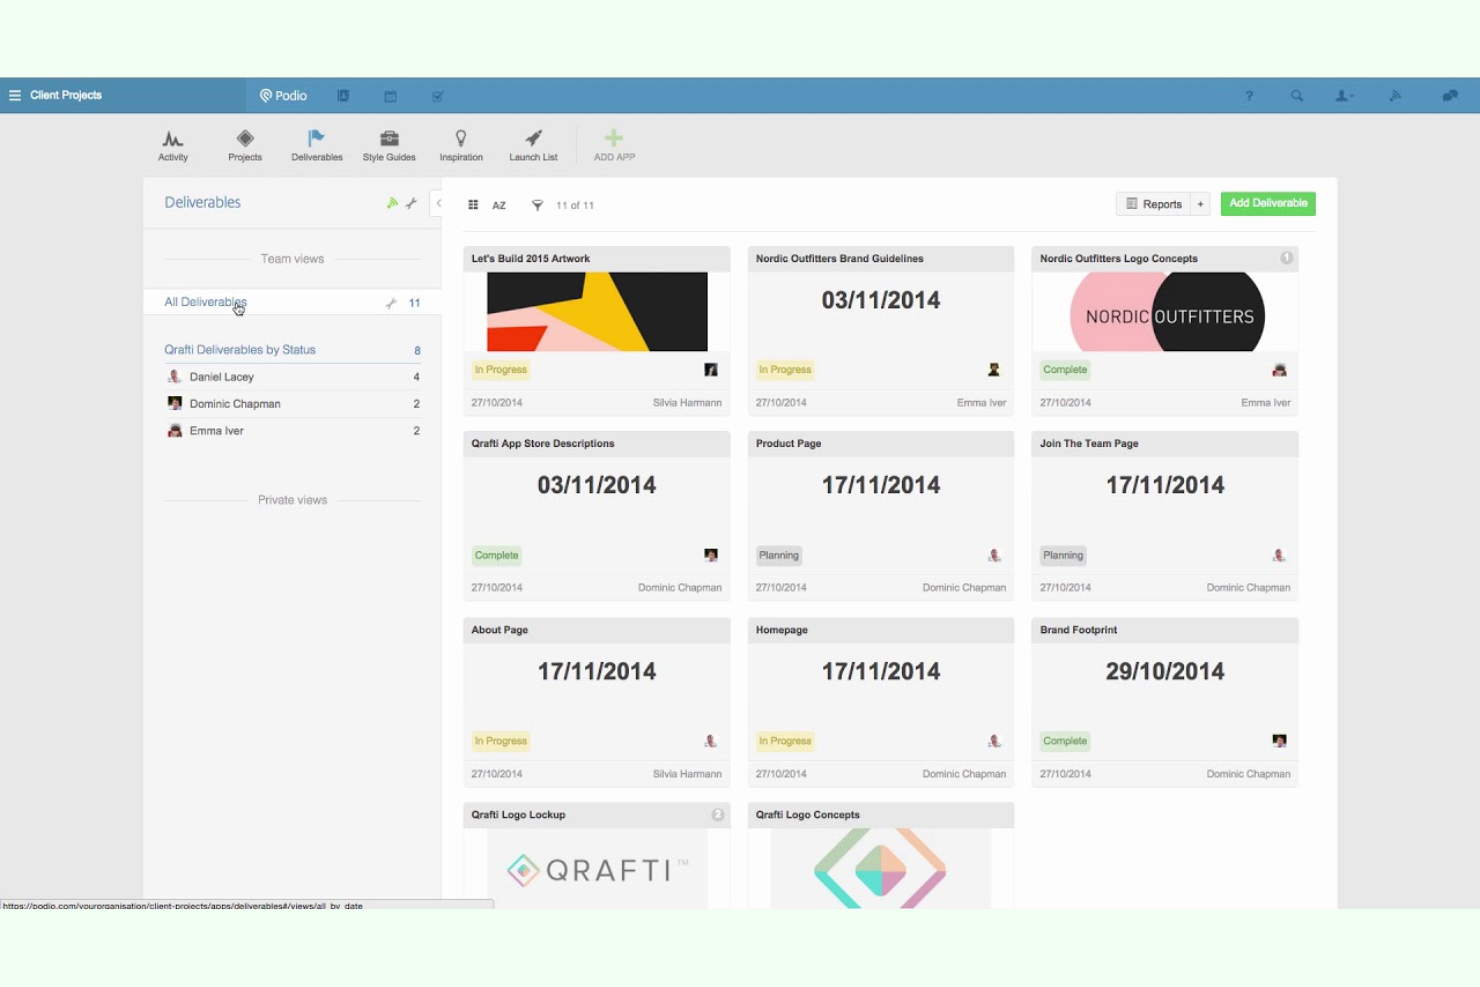Open Qrafti Deliverables by Status view

tap(240, 349)
